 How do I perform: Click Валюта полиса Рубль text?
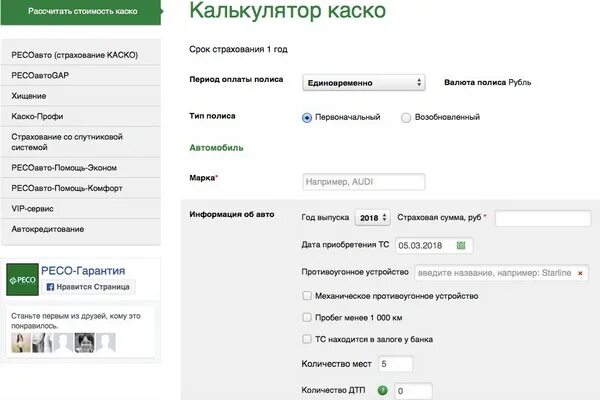click(x=488, y=82)
